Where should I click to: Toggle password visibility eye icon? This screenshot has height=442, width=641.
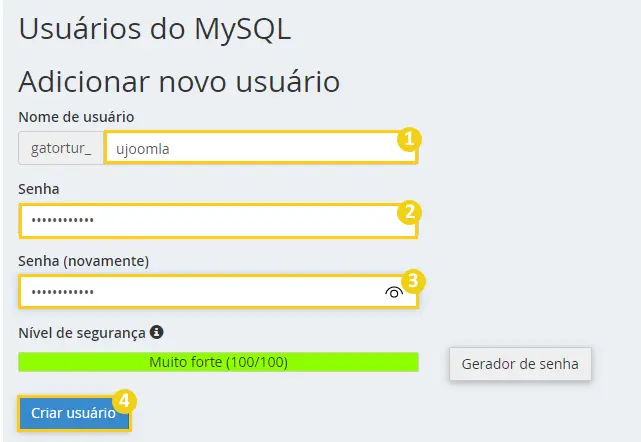pyautogui.click(x=394, y=292)
